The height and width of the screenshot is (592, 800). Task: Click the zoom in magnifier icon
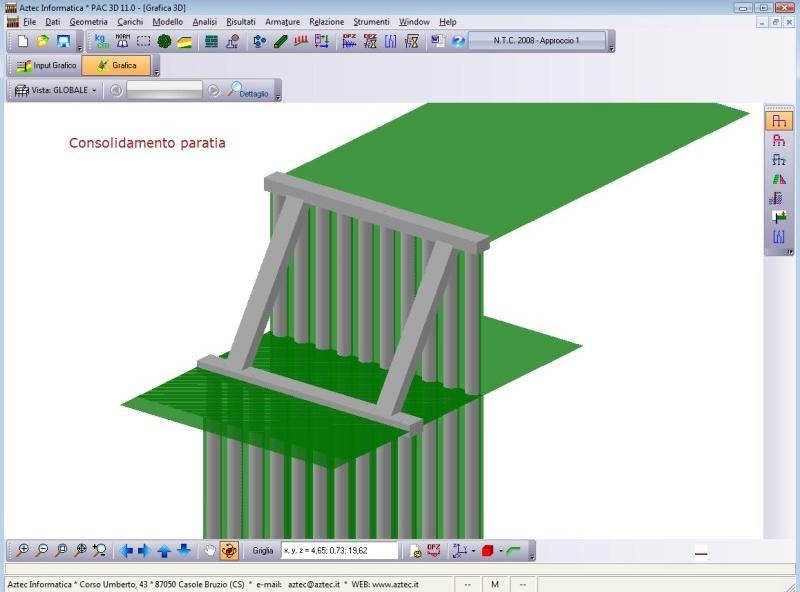(x=23, y=550)
